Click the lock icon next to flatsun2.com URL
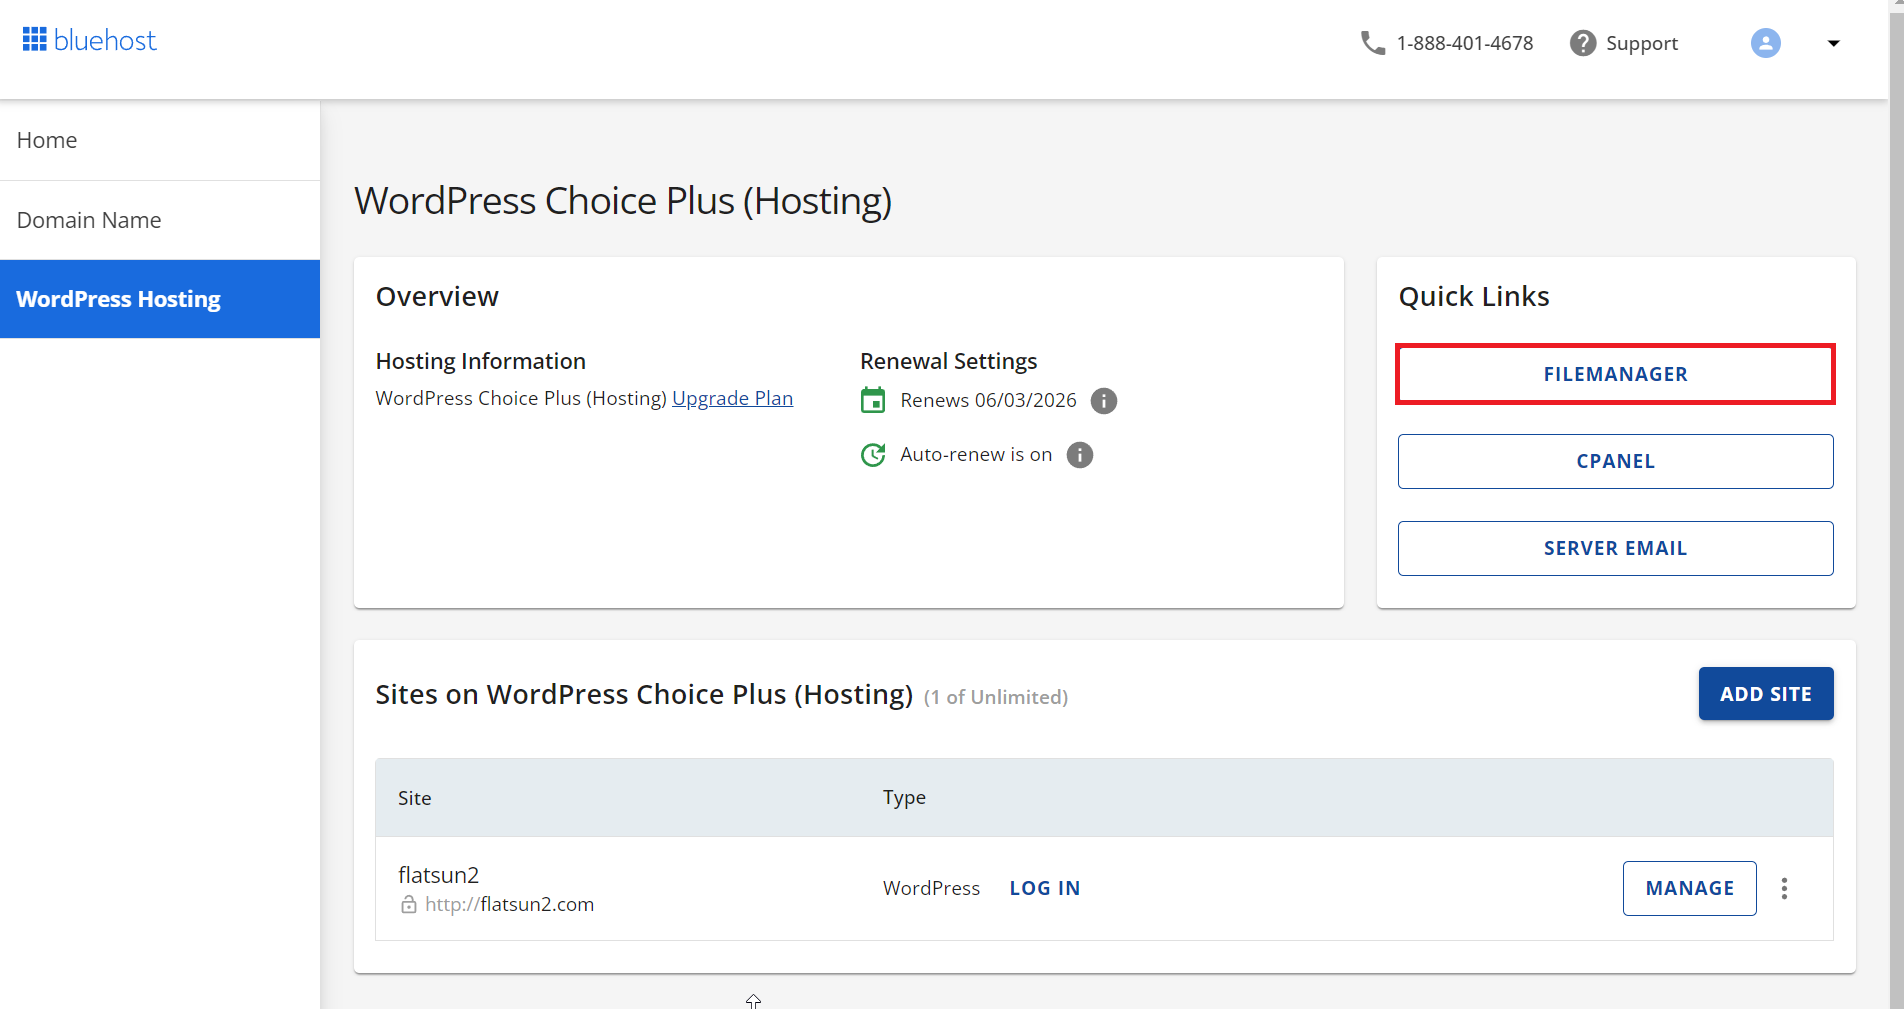The image size is (1904, 1009). pyautogui.click(x=409, y=905)
